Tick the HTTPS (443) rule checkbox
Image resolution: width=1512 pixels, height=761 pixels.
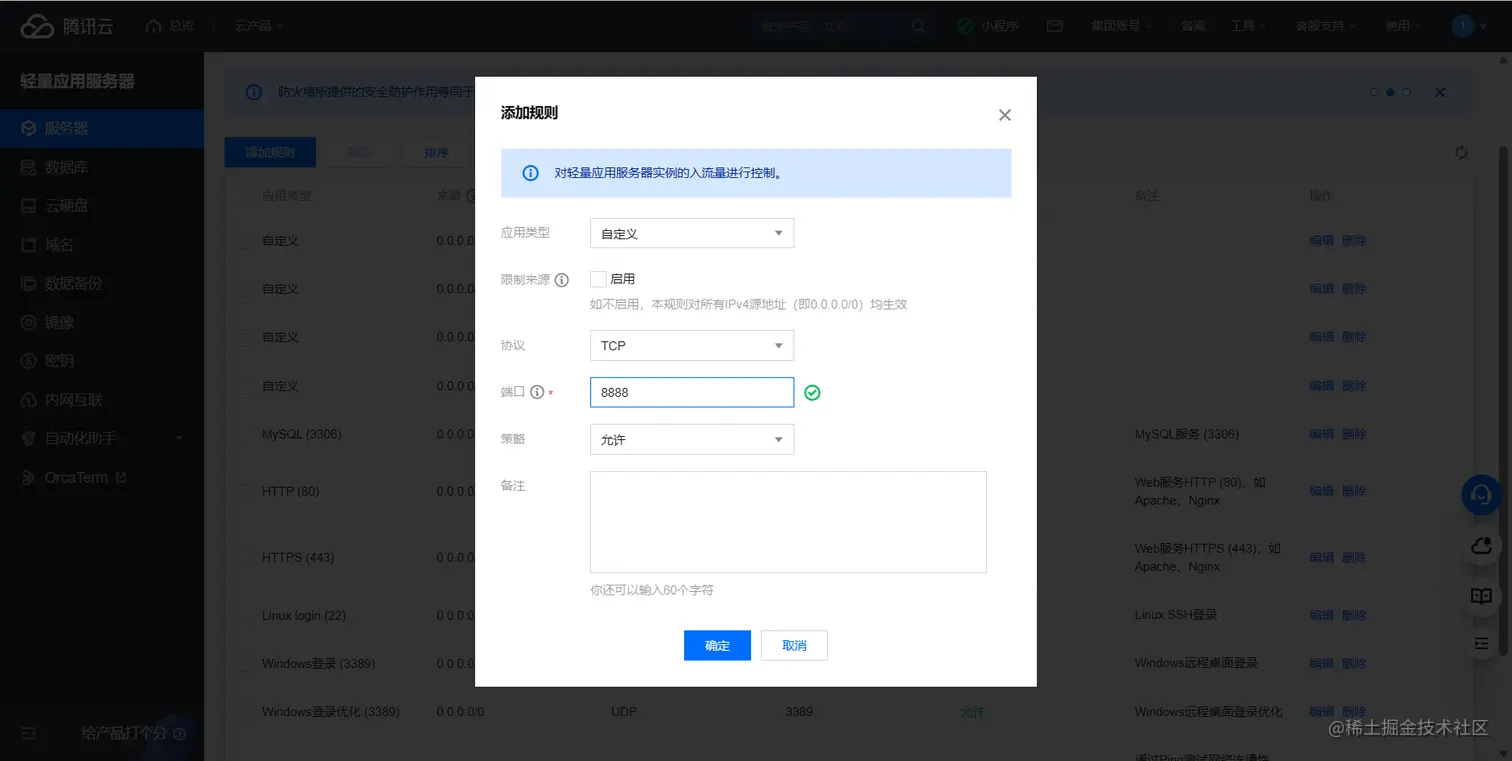246,557
